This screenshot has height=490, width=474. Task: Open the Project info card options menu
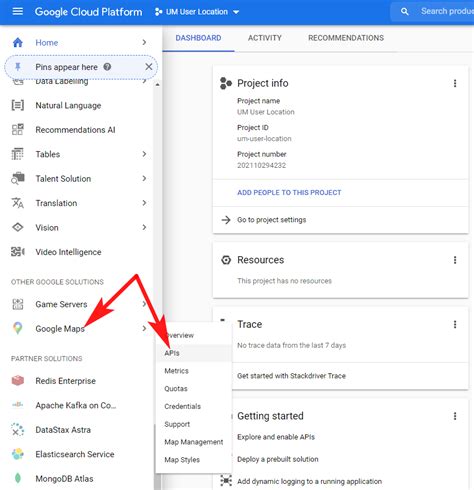[x=455, y=83]
